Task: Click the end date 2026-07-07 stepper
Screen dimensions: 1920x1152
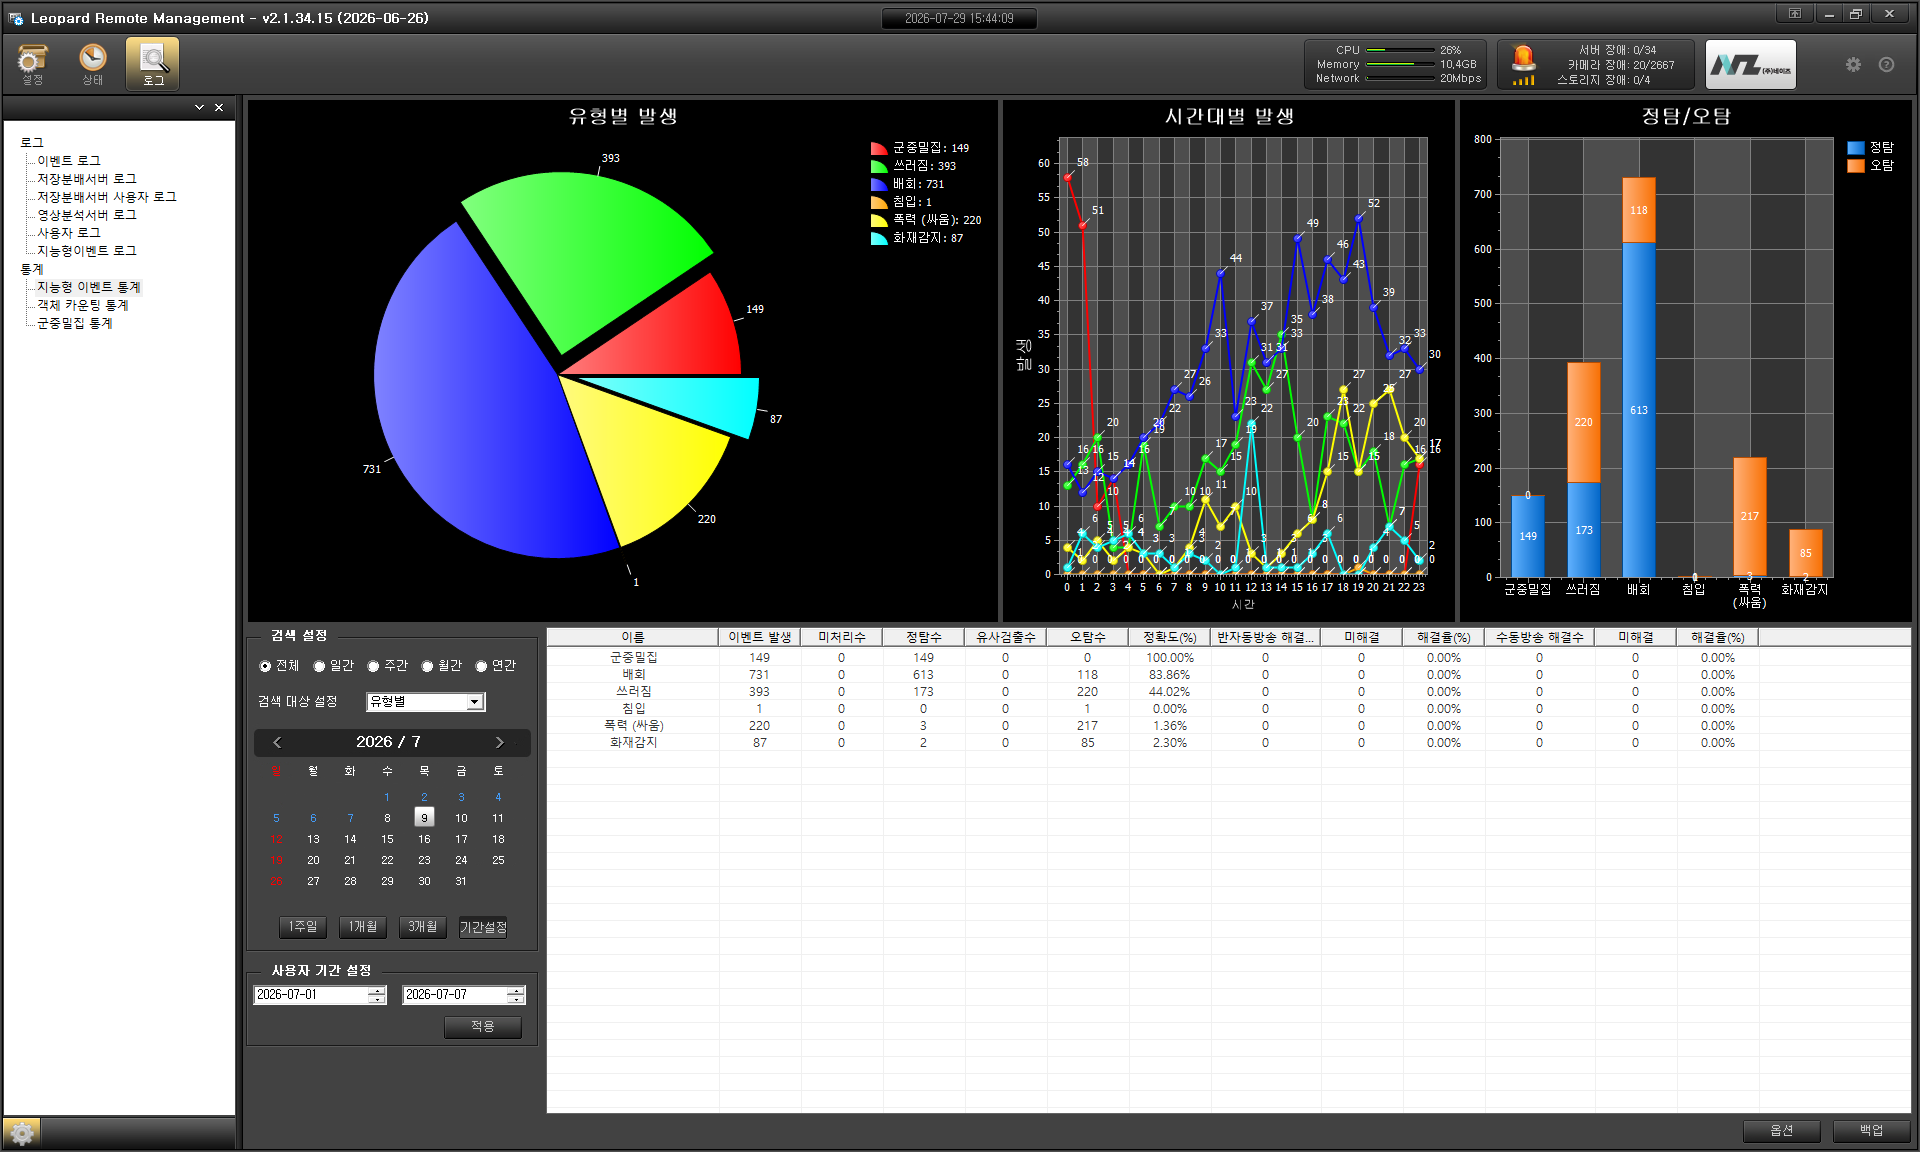Action: click(x=515, y=995)
